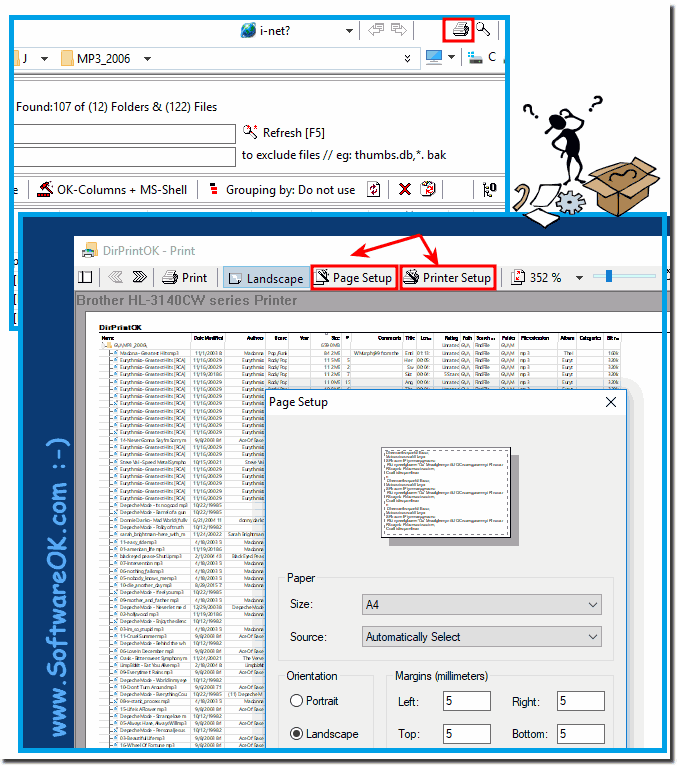Click the computer monitor icon in the address bar
Screen dimensions: 677x766
click(434, 57)
